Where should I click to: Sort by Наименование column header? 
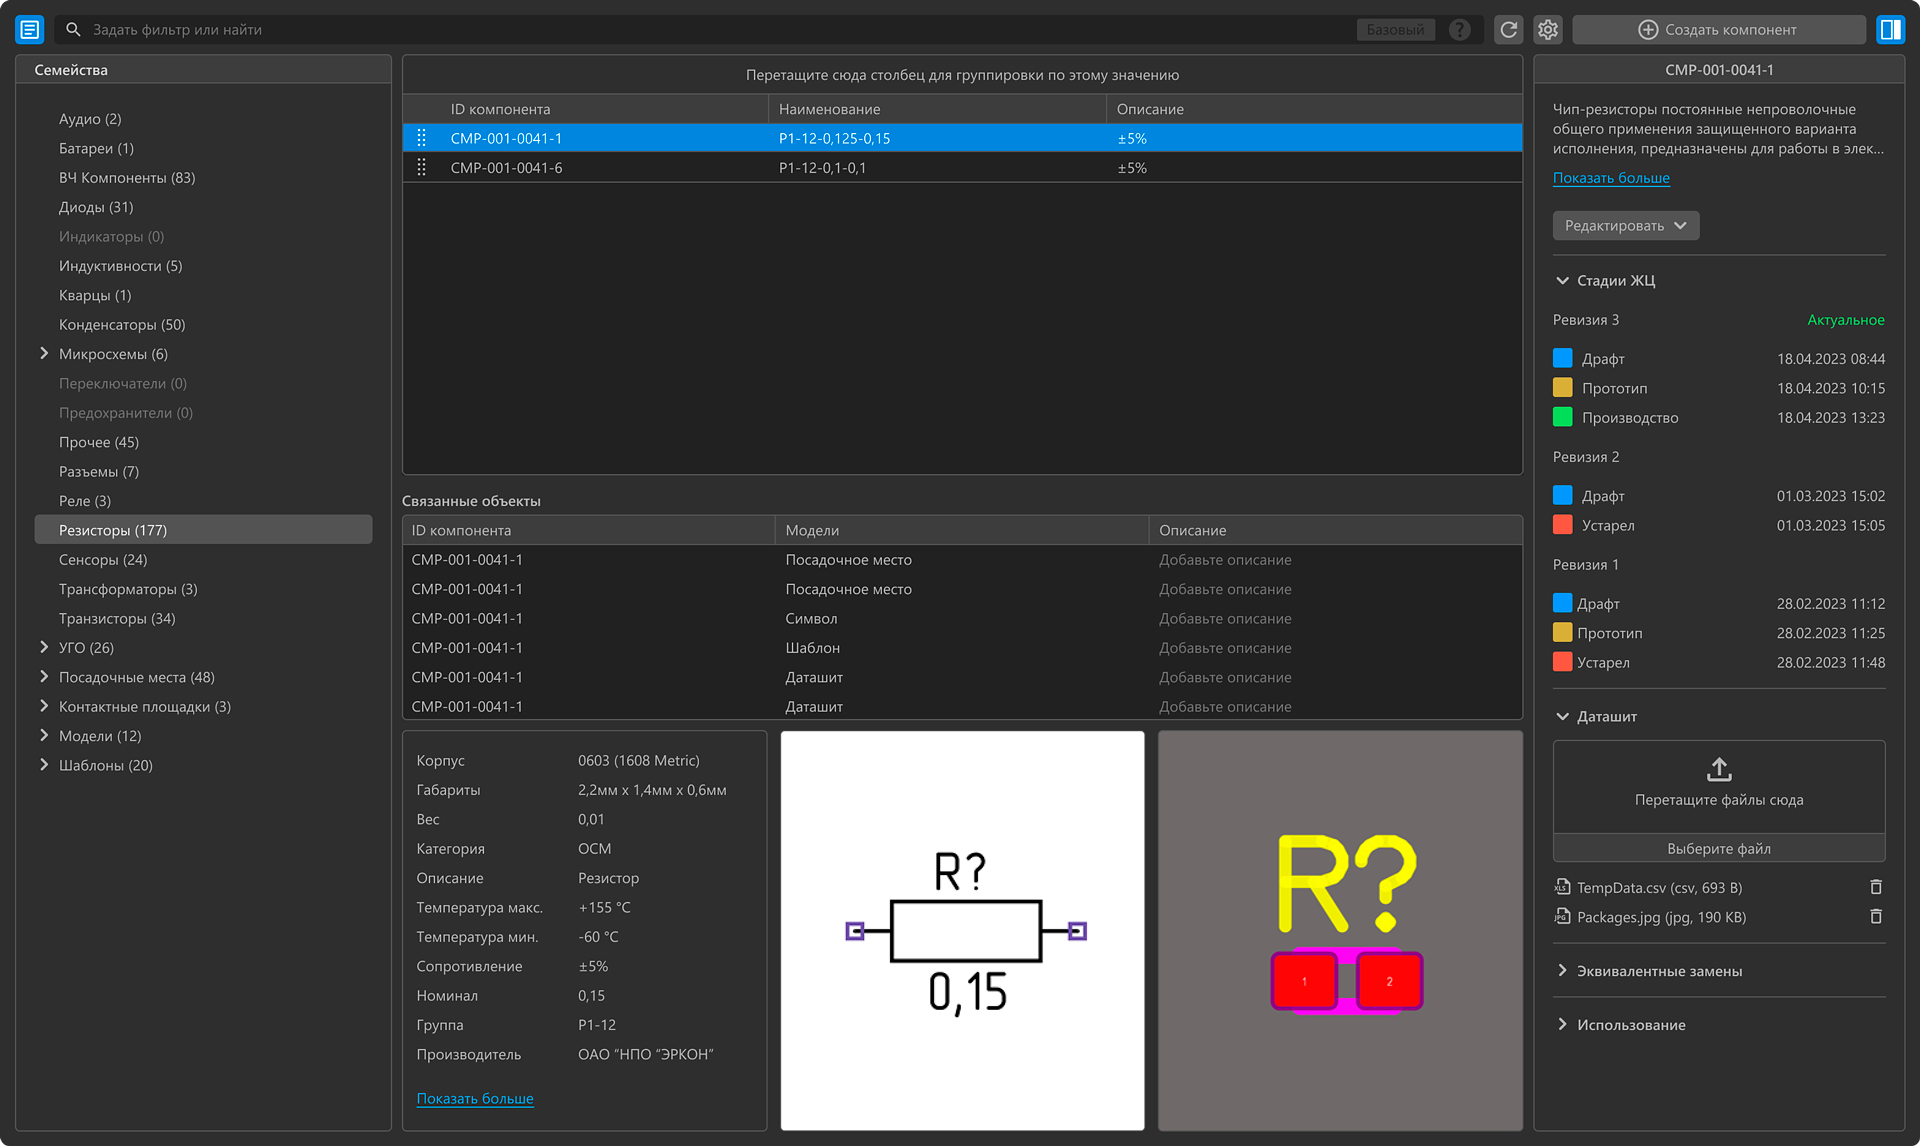coord(830,109)
